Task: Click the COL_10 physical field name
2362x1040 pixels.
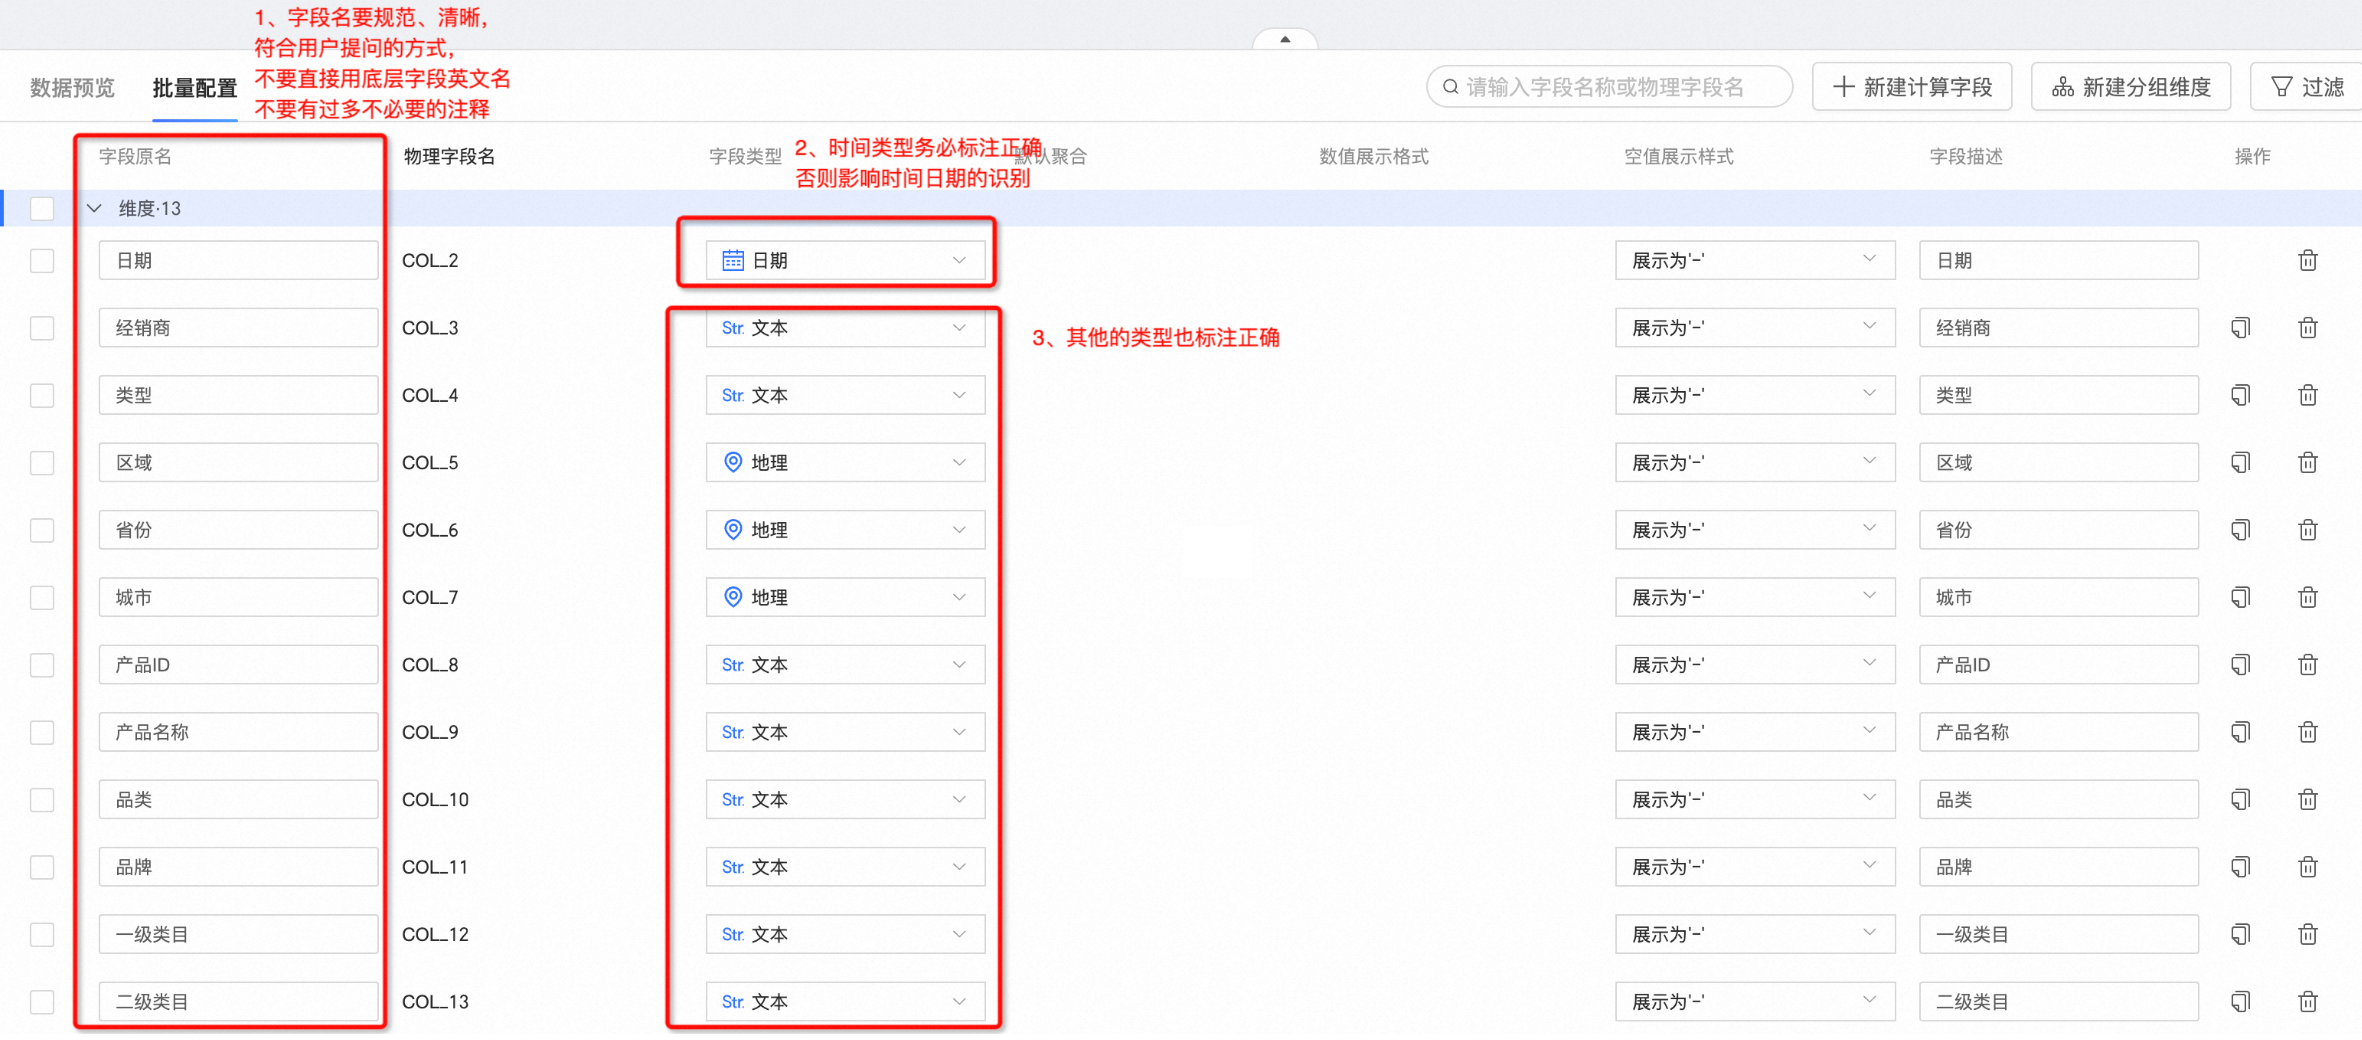Action: point(435,799)
